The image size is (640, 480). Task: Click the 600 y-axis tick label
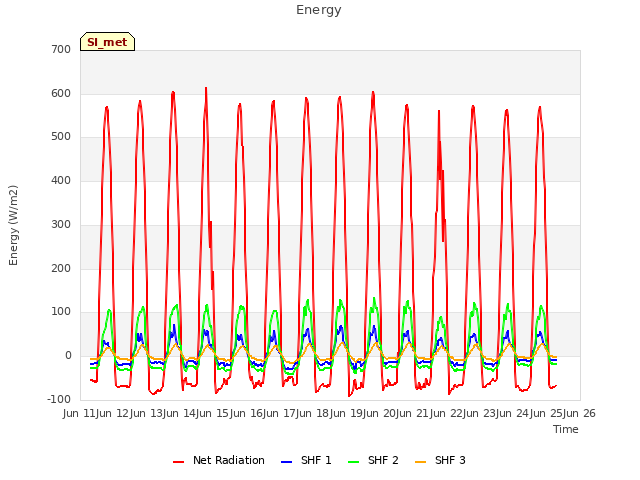coord(61,93)
